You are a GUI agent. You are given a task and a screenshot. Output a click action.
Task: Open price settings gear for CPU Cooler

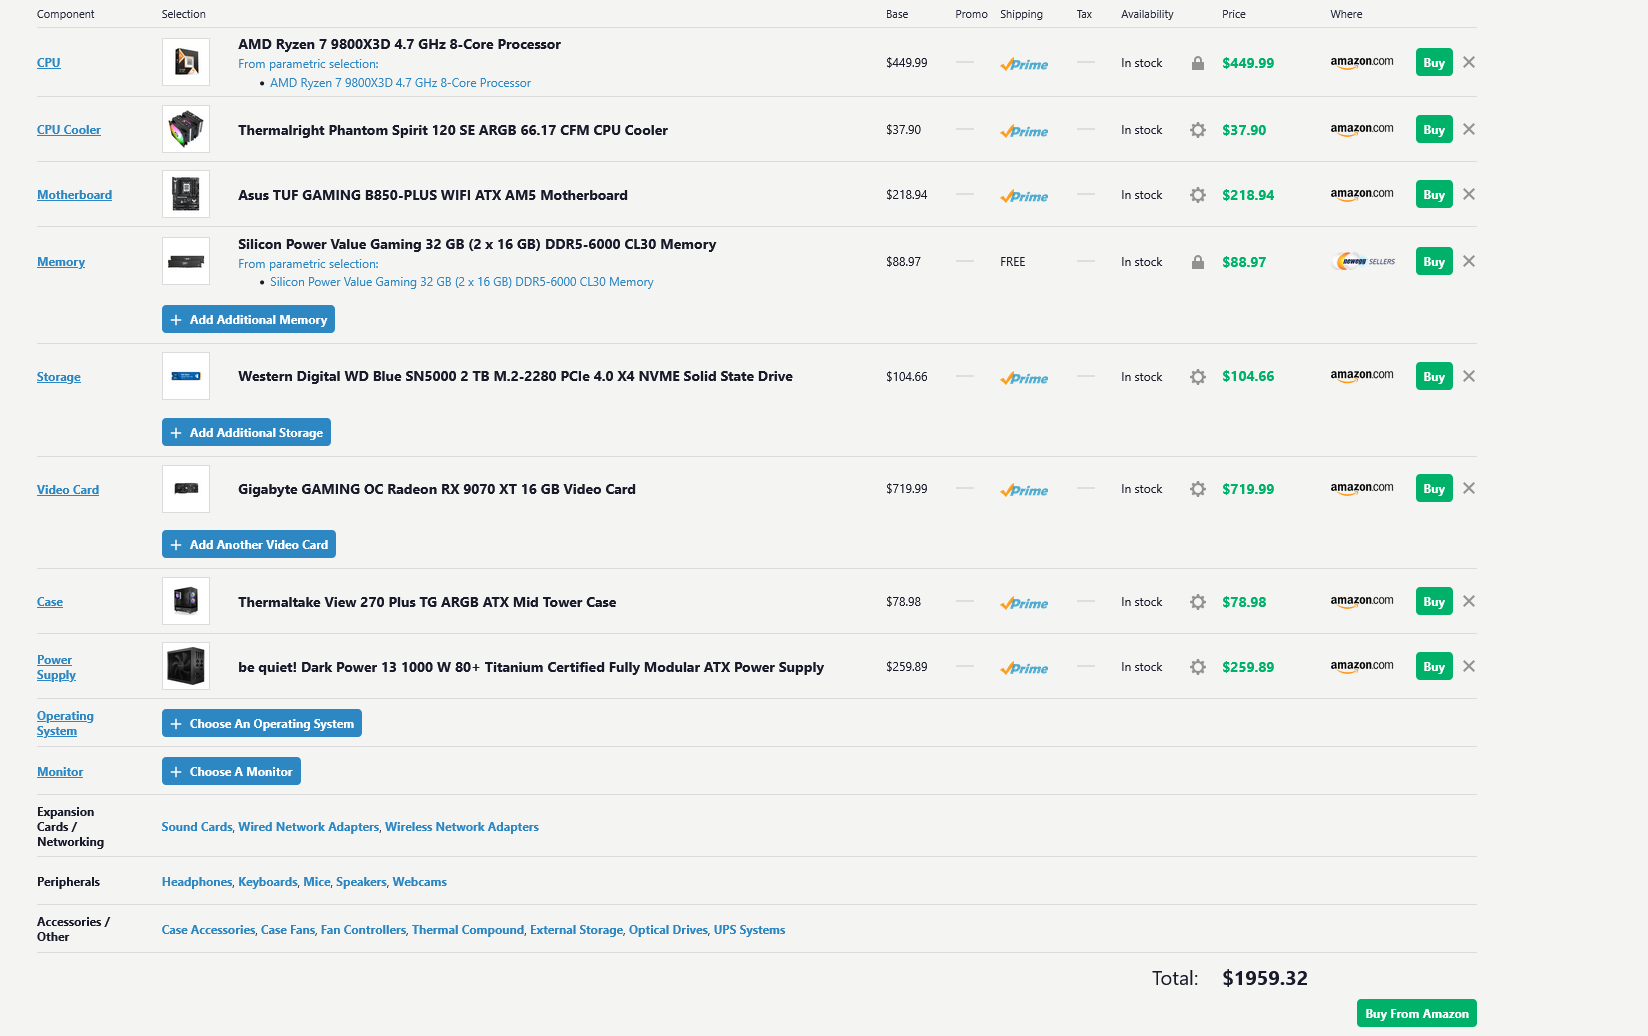click(1197, 130)
